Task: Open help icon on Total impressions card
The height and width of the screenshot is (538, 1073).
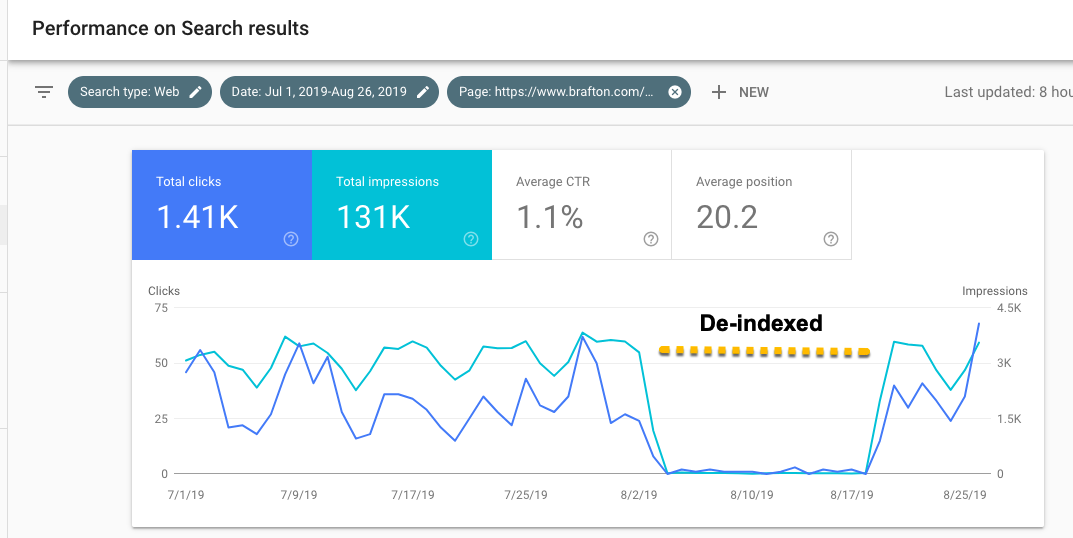Action: [471, 239]
